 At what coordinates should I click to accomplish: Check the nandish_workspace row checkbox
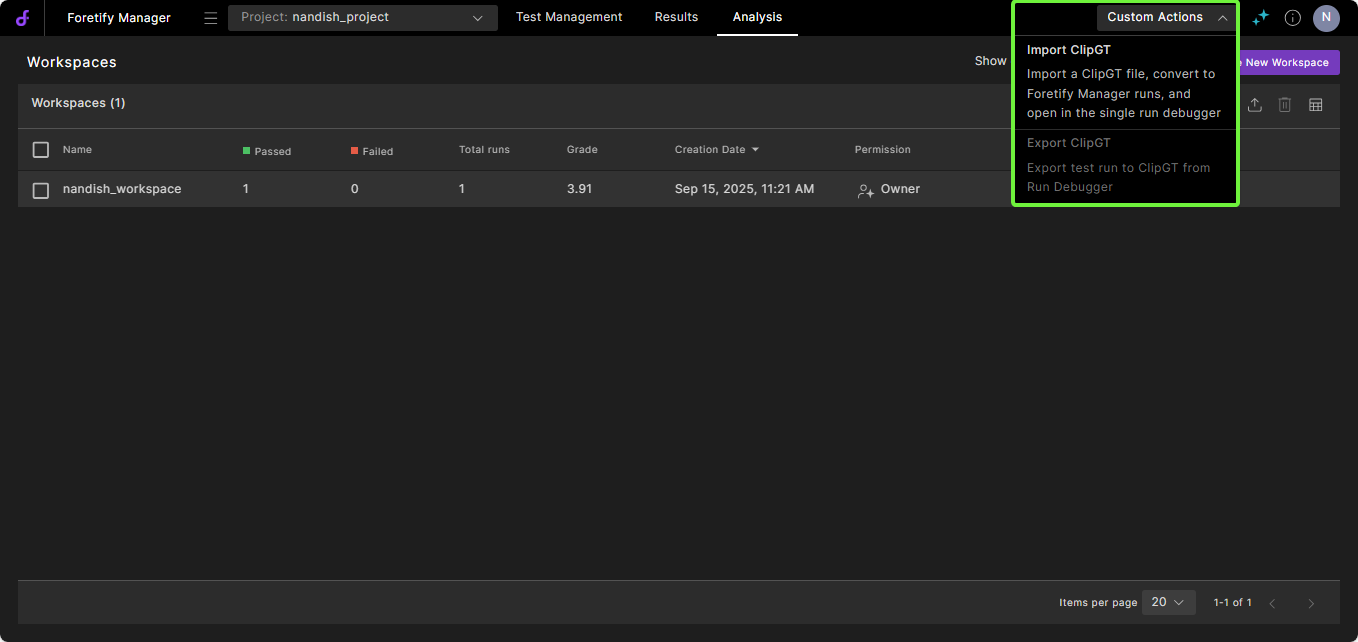pos(41,190)
